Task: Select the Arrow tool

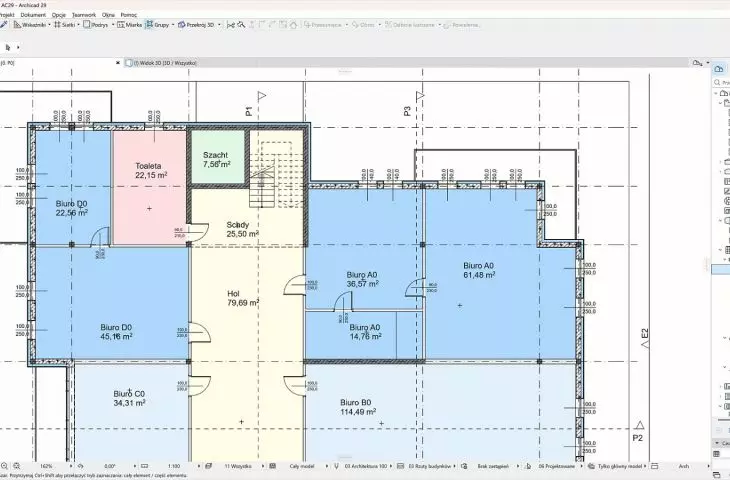Action: coord(8,47)
